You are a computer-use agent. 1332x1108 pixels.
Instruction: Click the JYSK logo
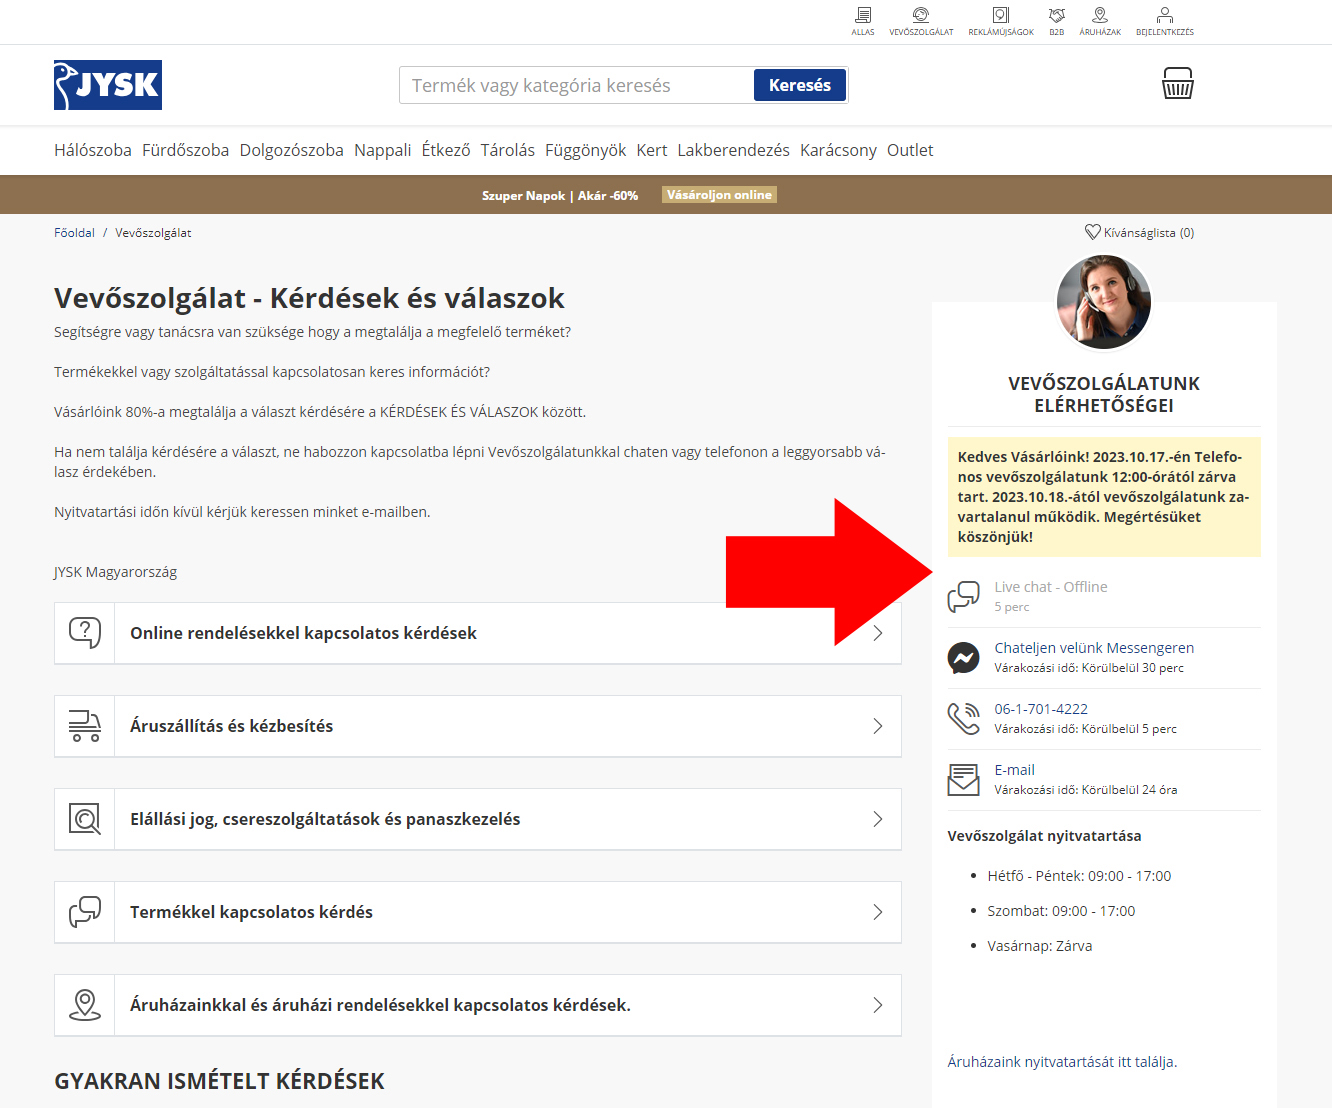pyautogui.click(x=108, y=85)
